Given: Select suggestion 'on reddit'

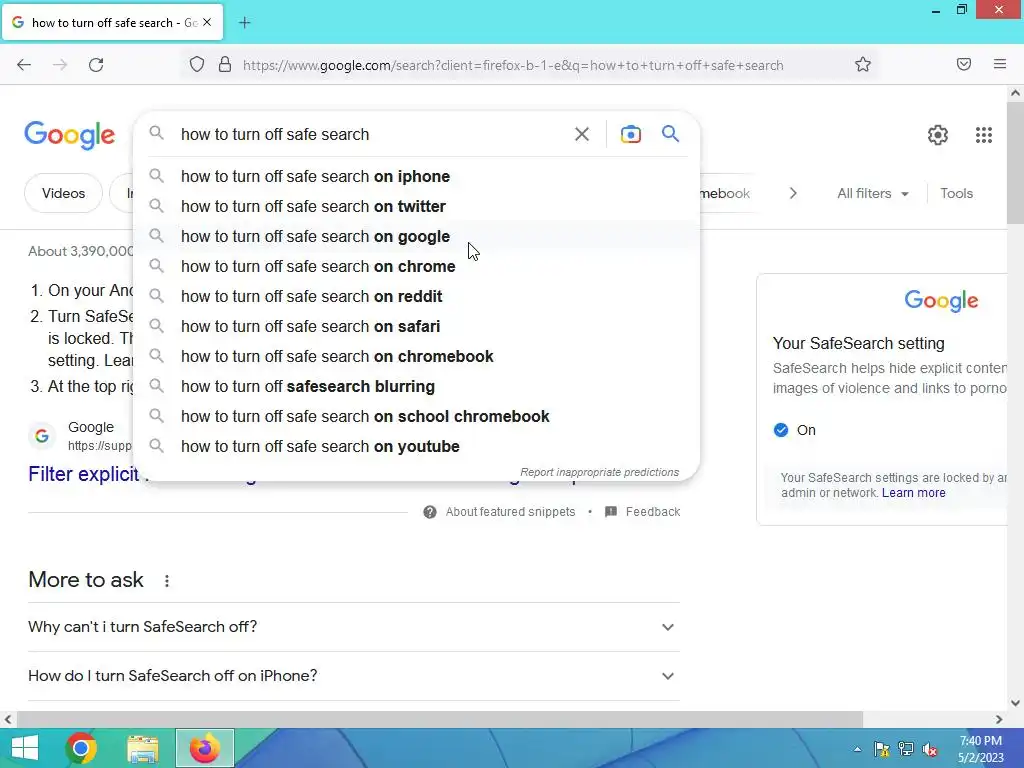Looking at the screenshot, I should (417, 296).
